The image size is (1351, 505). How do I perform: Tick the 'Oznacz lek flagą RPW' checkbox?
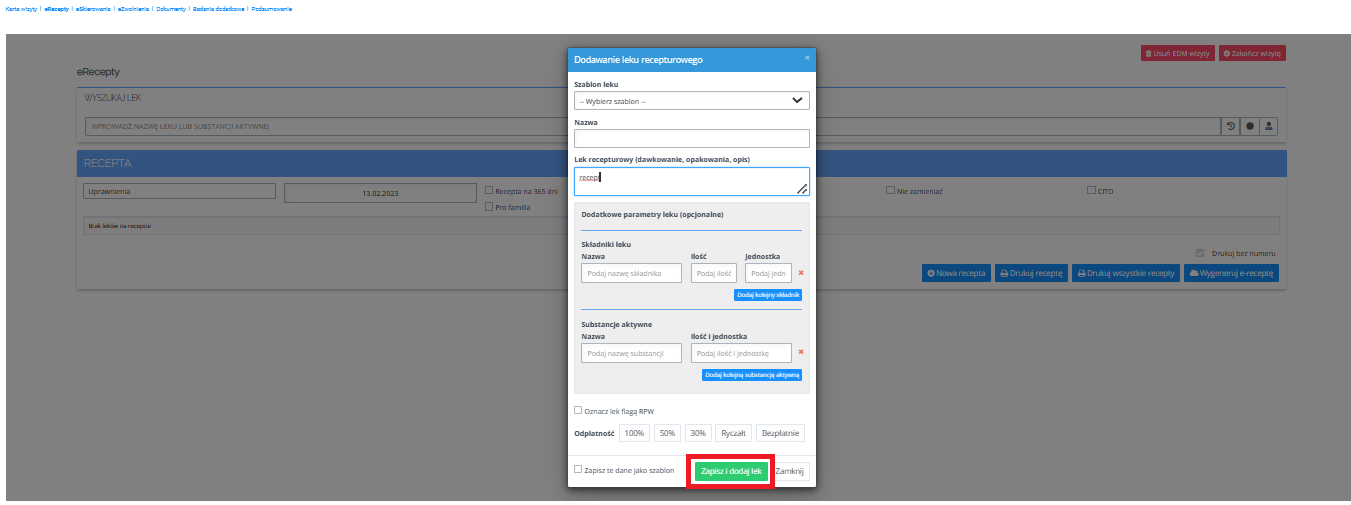click(x=578, y=410)
